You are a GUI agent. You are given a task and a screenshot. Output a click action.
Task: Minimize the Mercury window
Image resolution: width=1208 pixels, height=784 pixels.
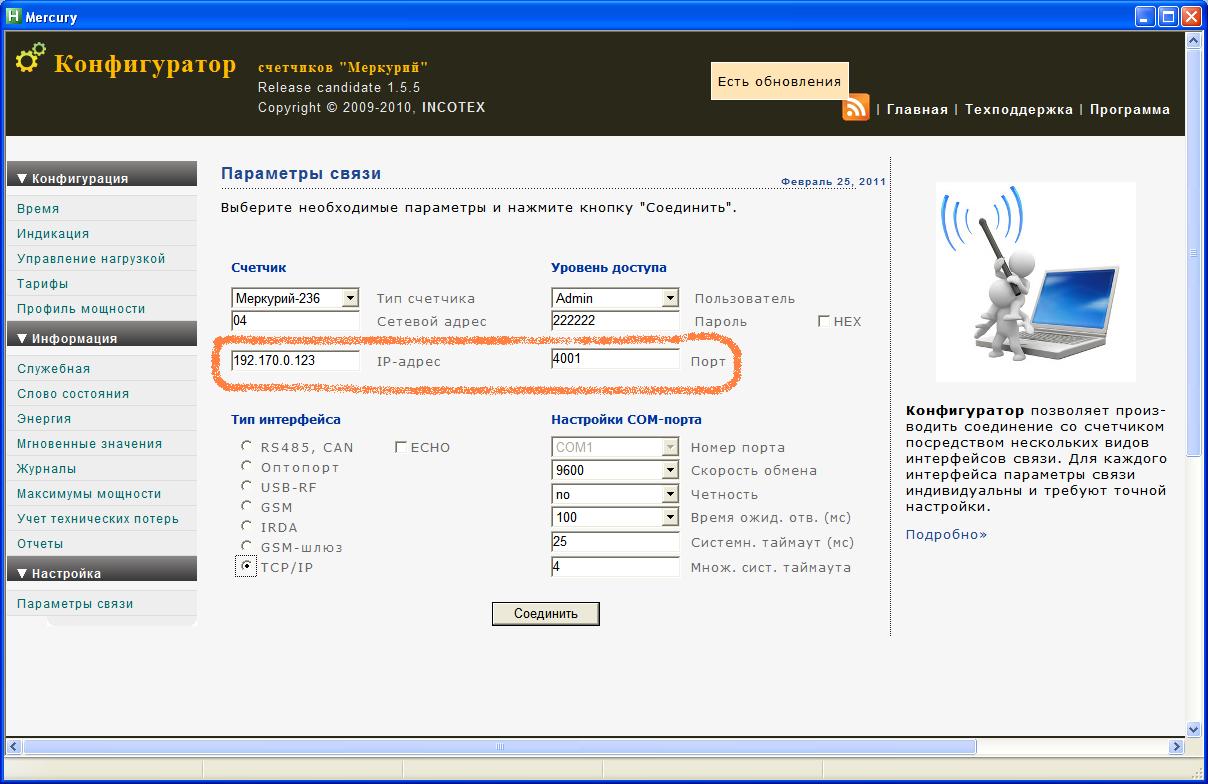1145,17
